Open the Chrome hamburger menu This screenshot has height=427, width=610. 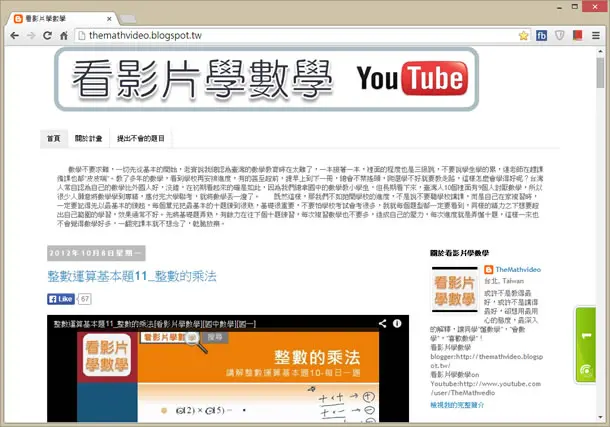pyautogui.click(x=596, y=36)
